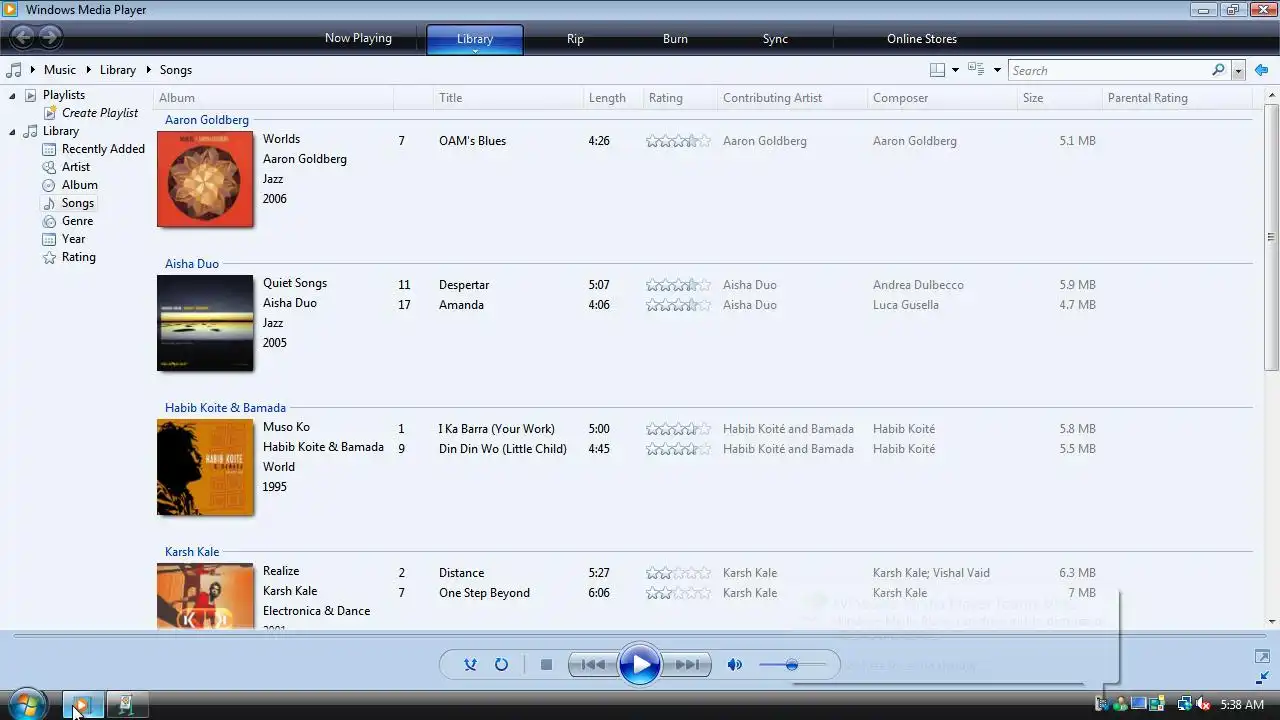The height and width of the screenshot is (720, 1280).
Task: Expand breadcrumb arrow after Music
Action: 88,70
